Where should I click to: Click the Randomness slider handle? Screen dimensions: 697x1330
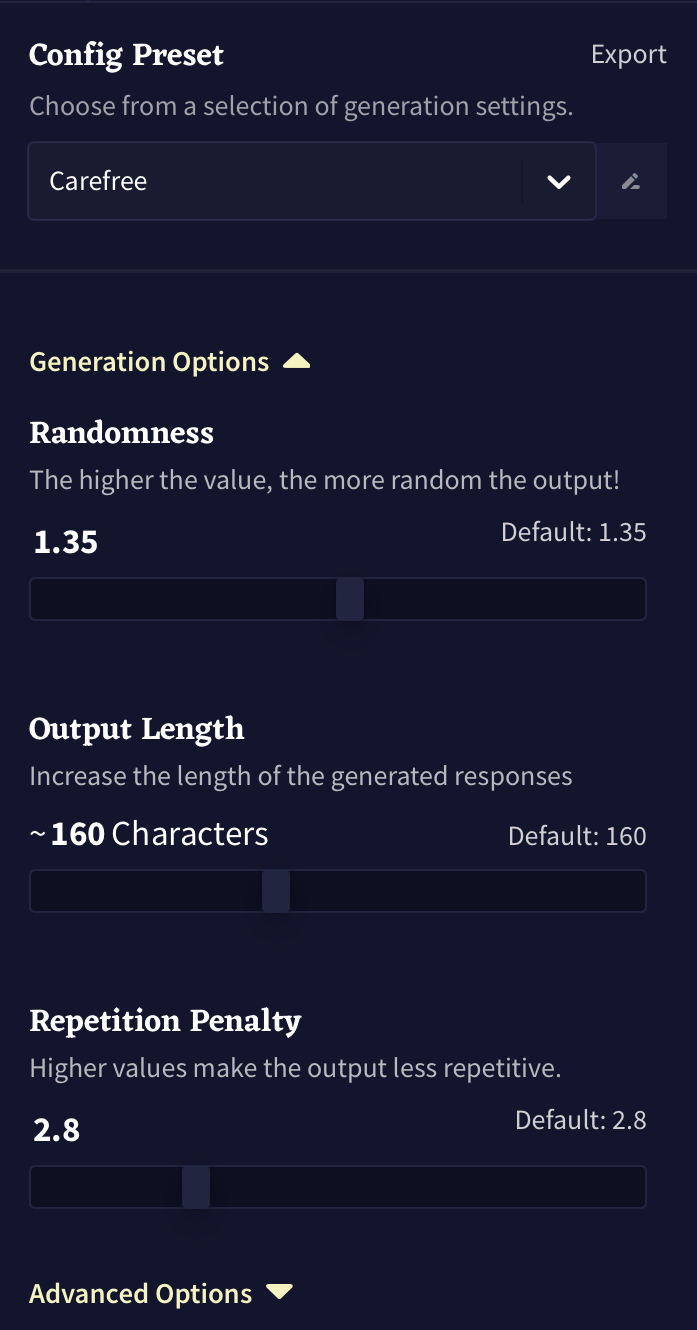tap(350, 599)
